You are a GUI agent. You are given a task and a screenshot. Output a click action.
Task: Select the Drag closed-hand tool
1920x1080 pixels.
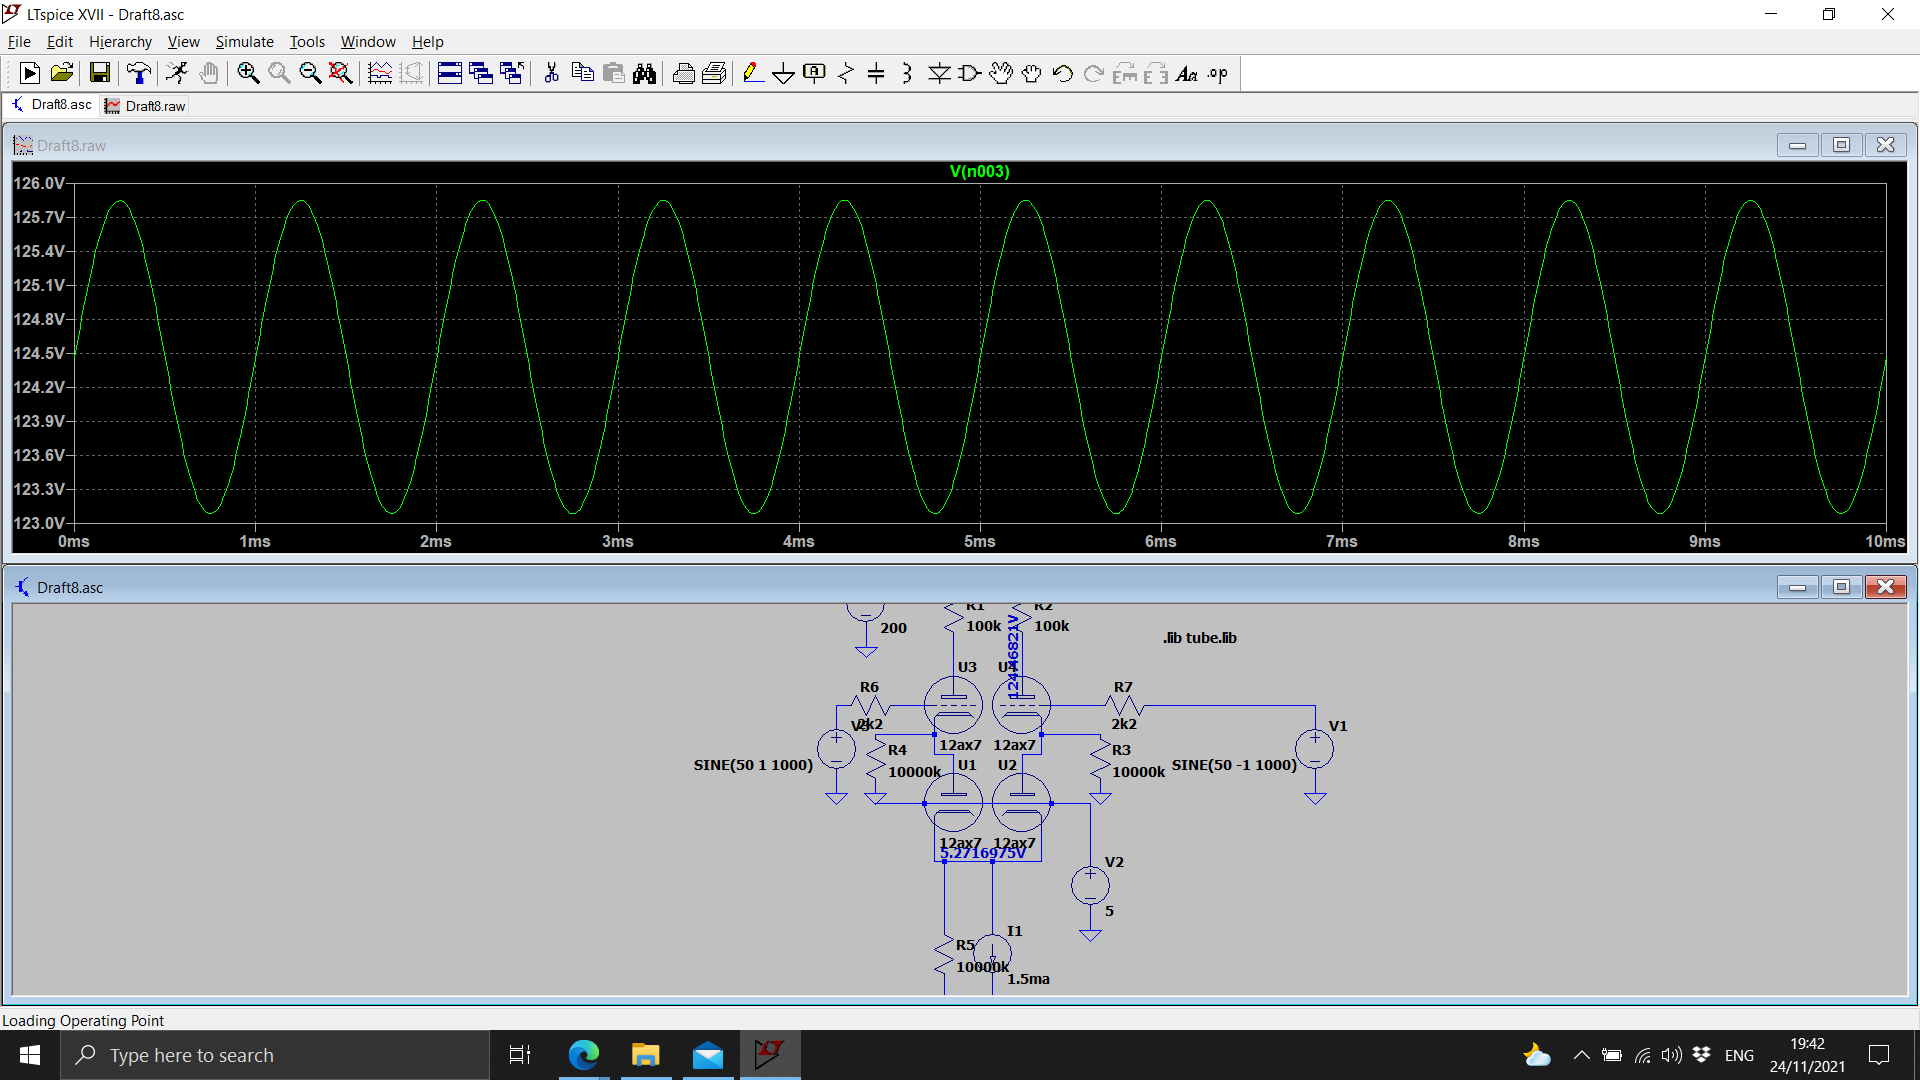1032,73
